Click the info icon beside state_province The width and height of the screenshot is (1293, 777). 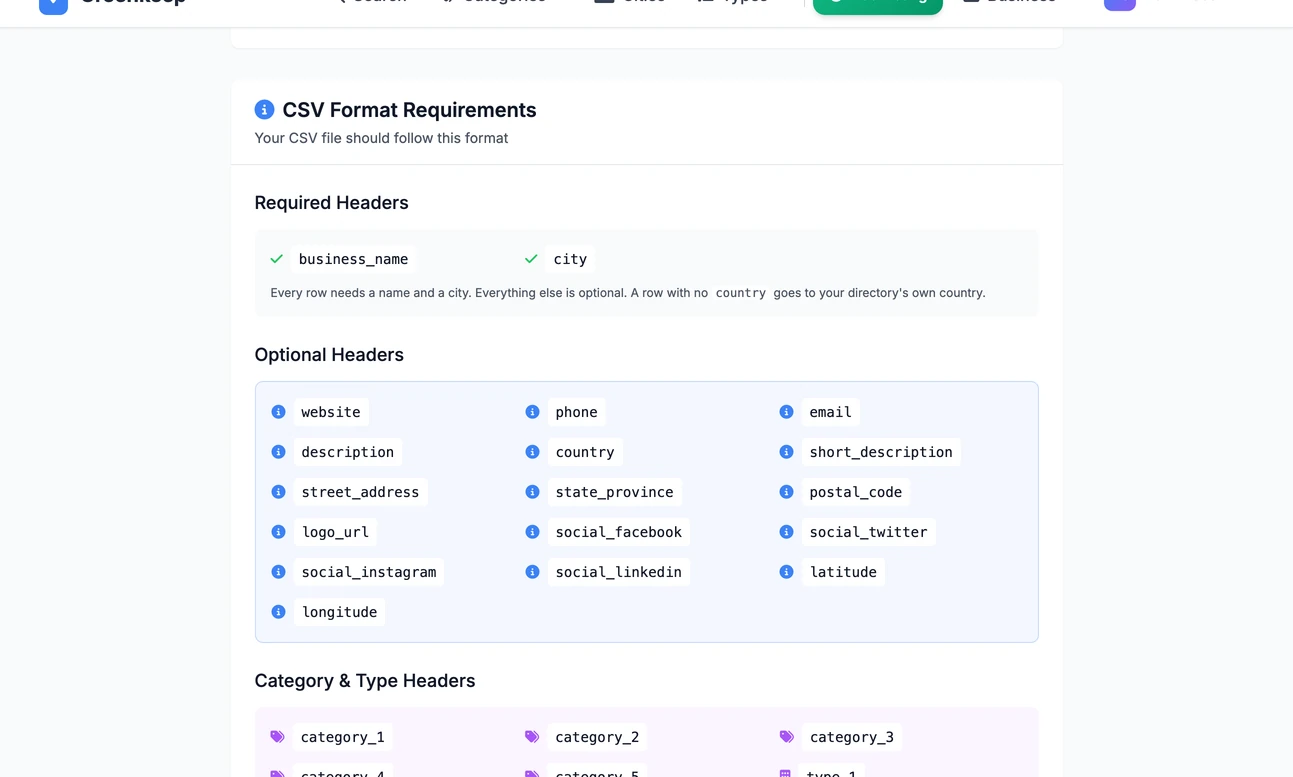[532, 492]
